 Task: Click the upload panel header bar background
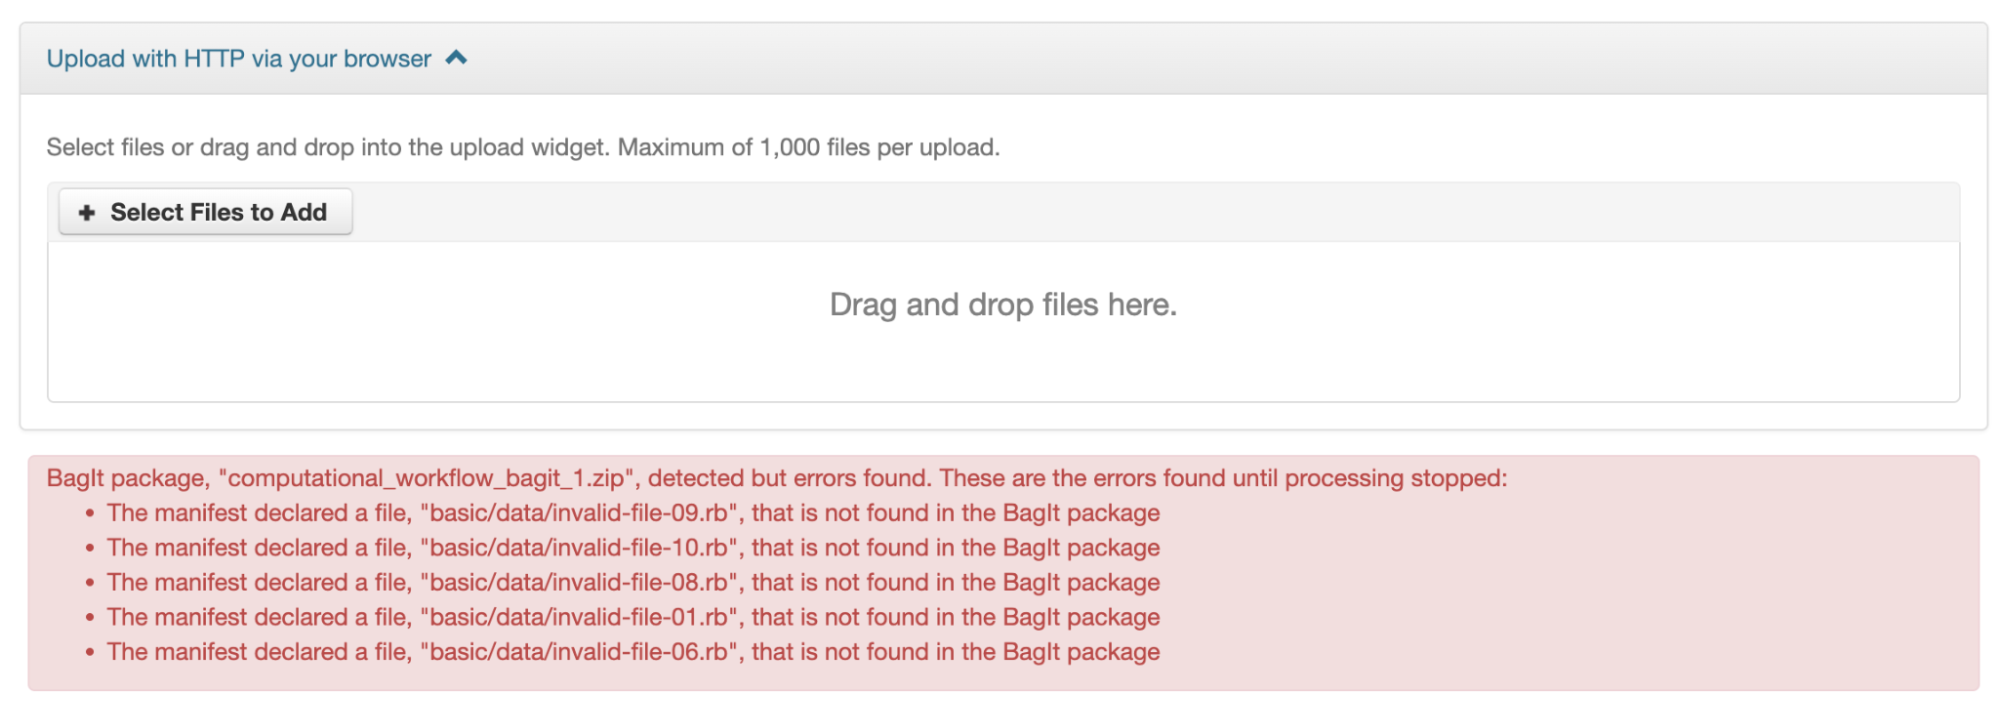pos(1200,59)
